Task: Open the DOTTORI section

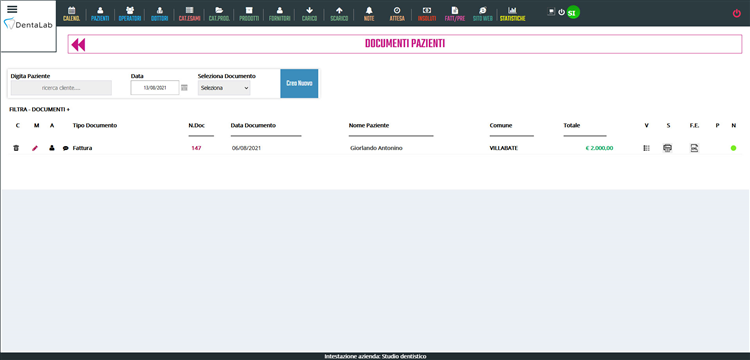Action: (159, 14)
